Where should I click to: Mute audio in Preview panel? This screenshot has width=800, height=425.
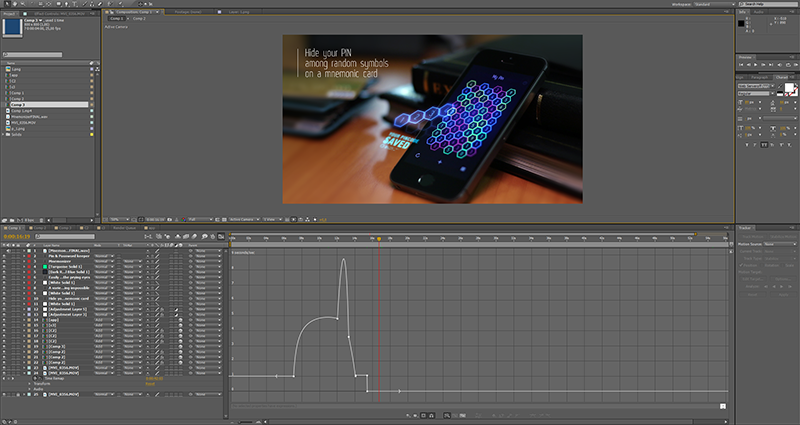[780, 65]
